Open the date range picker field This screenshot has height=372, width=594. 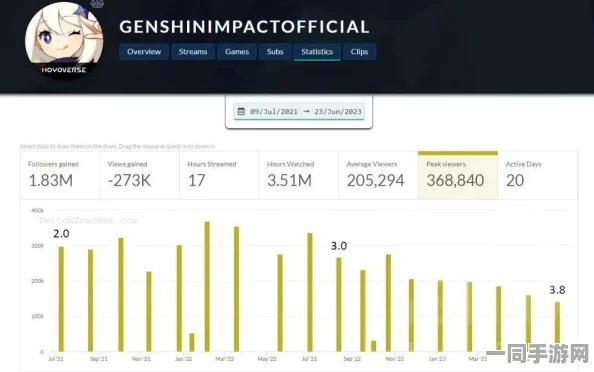tap(299, 111)
